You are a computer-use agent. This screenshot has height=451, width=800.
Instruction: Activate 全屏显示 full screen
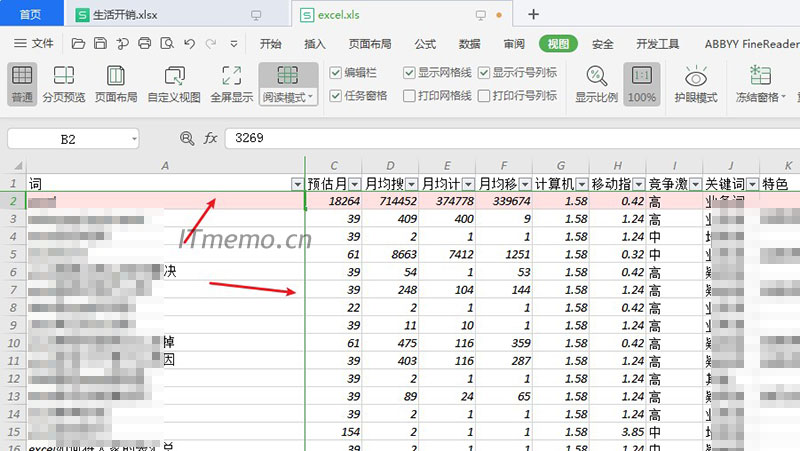[x=232, y=84]
